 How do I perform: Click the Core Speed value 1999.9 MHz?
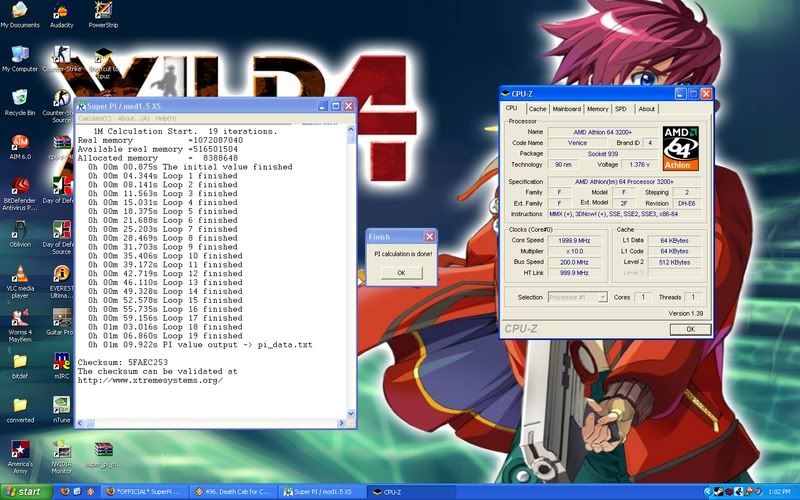click(574, 240)
